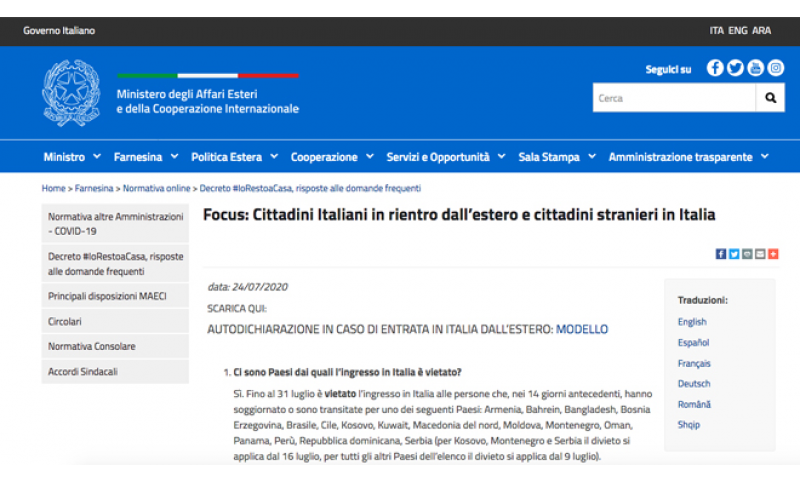800x484 pixels.
Task: Open the Ministro navigation item
Action: point(64,157)
